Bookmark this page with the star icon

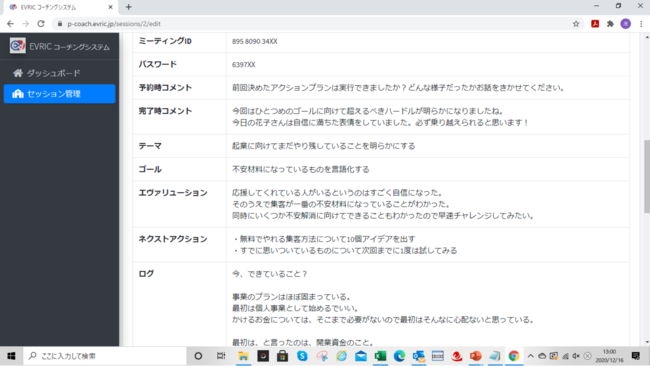point(576,24)
